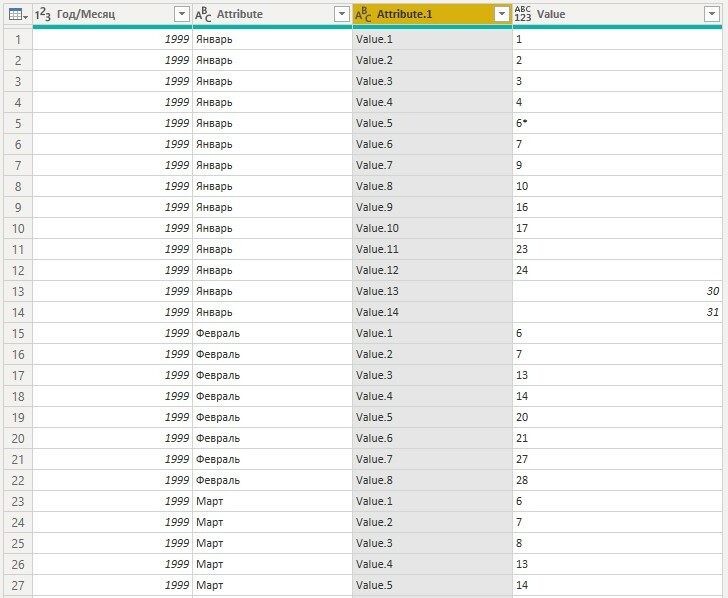The height and width of the screenshot is (598, 728).
Task: Click the Value.9 cell in row 9
Action: click(x=432, y=208)
